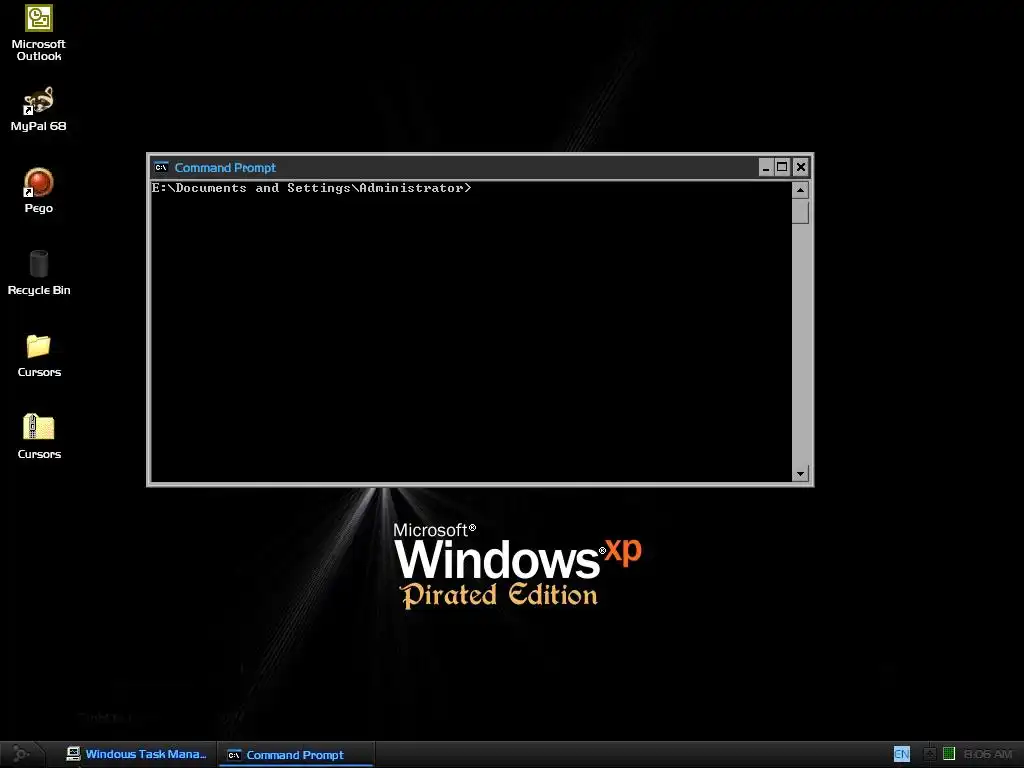Click the Administrator prompt line in console
Screen dimensions: 1024x768
click(311, 188)
